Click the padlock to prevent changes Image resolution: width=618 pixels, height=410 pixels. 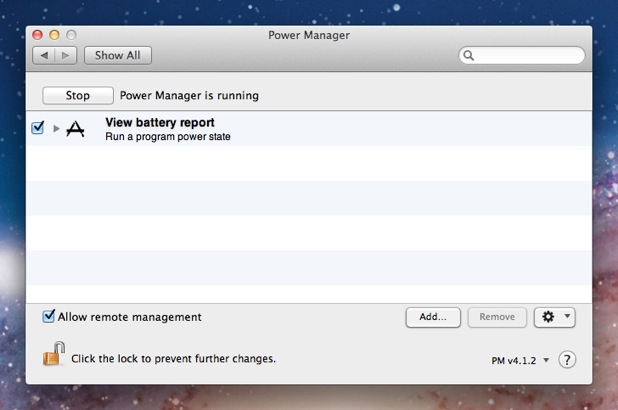click(54, 354)
